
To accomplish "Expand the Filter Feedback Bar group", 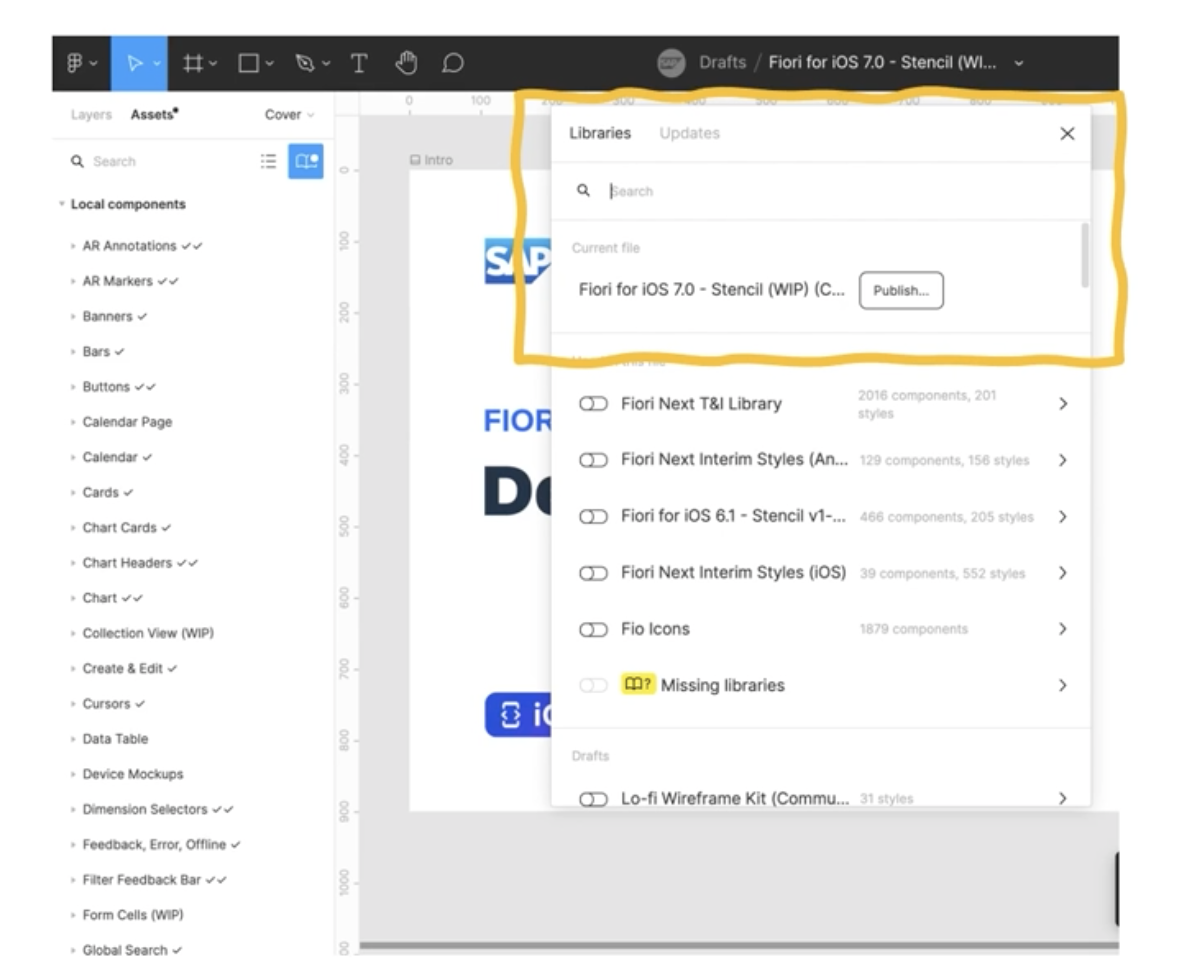I will pyautogui.click(x=74, y=880).
